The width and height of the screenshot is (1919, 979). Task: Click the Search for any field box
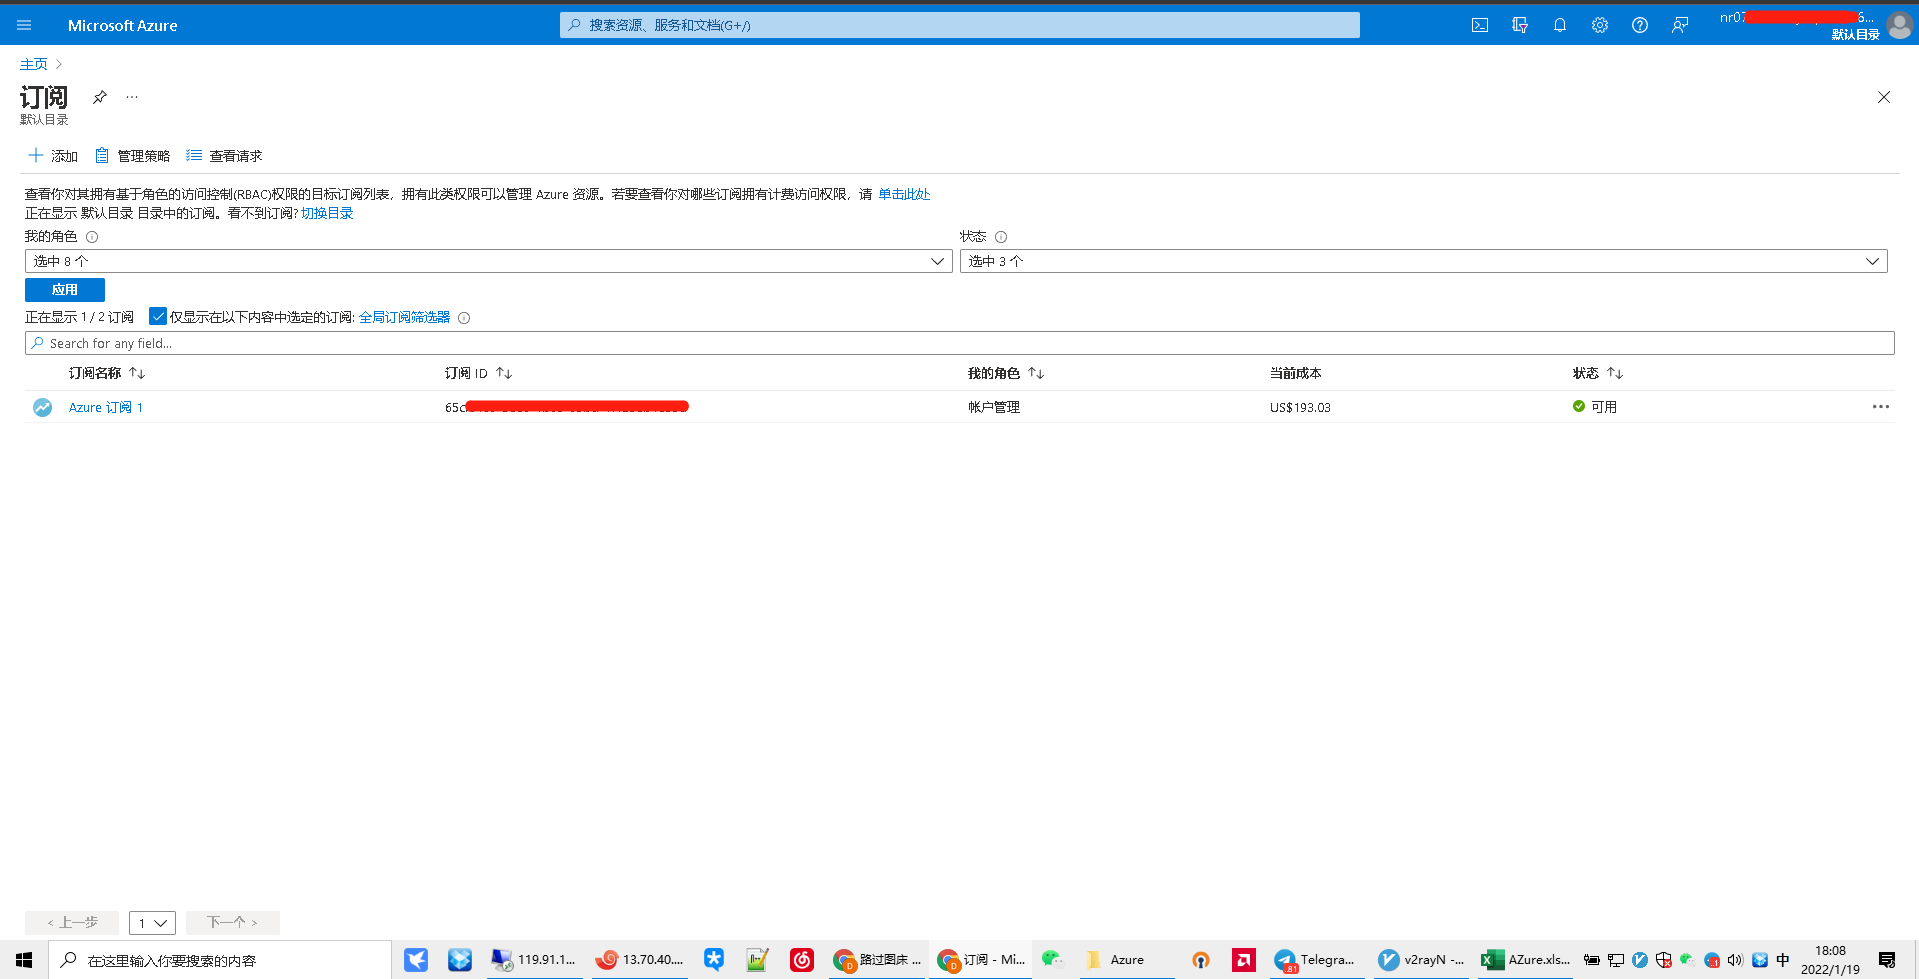point(959,343)
